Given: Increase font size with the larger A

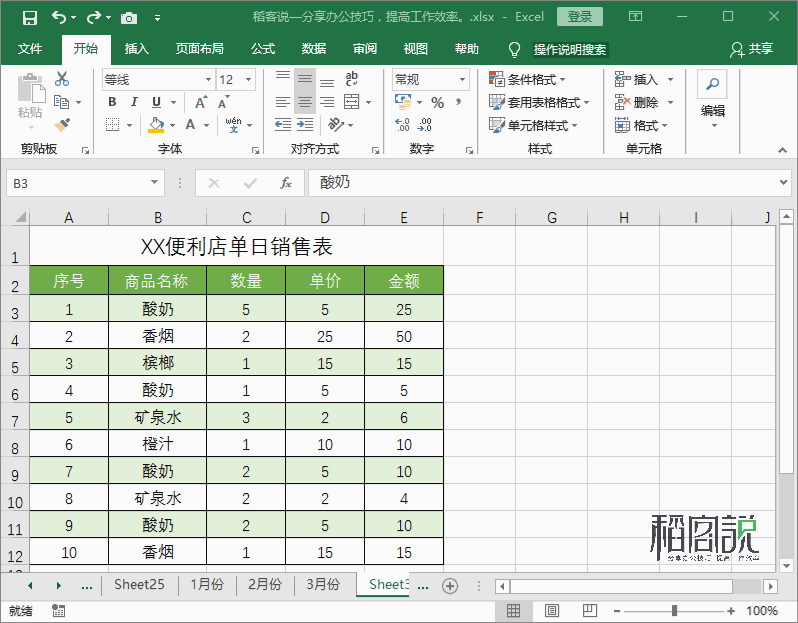Looking at the screenshot, I should click(202, 102).
